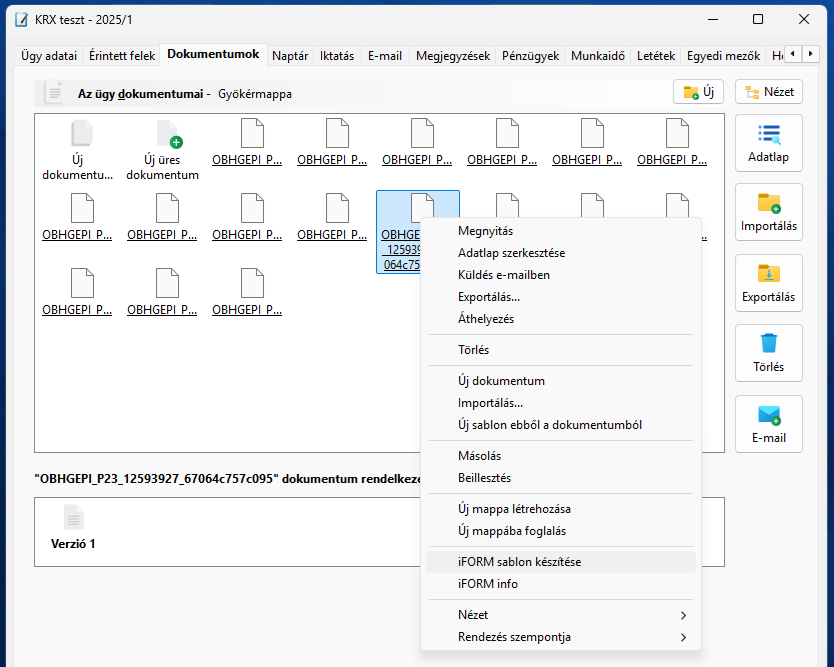This screenshot has width=834, height=667.
Task: Select Exportálás... from the context menu
Action: click(x=561, y=297)
